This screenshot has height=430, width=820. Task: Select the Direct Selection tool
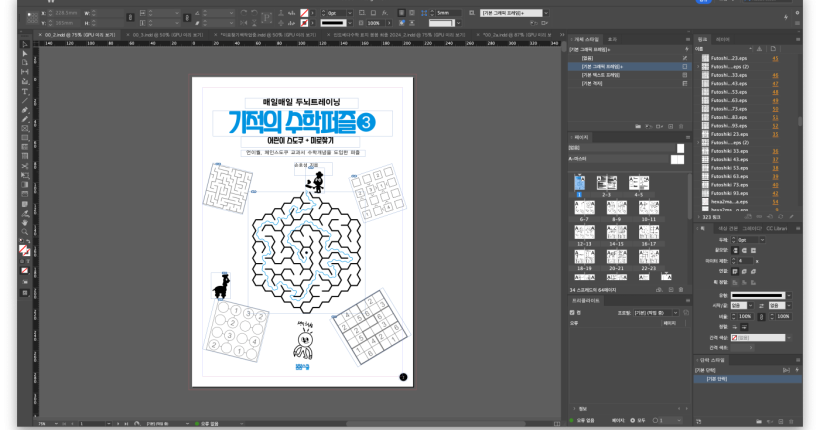pyautogui.click(x=24, y=55)
